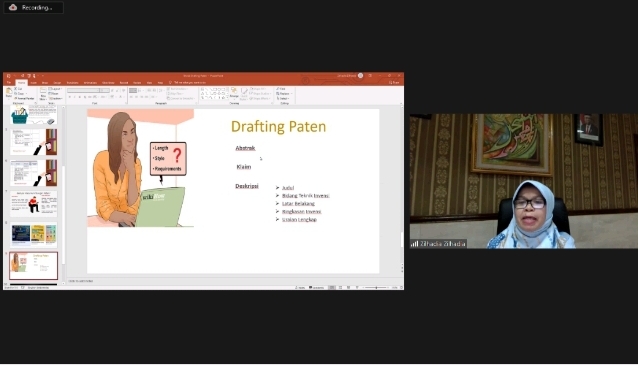This screenshot has height=367, width=638.
Task: Toggle Bold formatting
Action: (x=70, y=97)
